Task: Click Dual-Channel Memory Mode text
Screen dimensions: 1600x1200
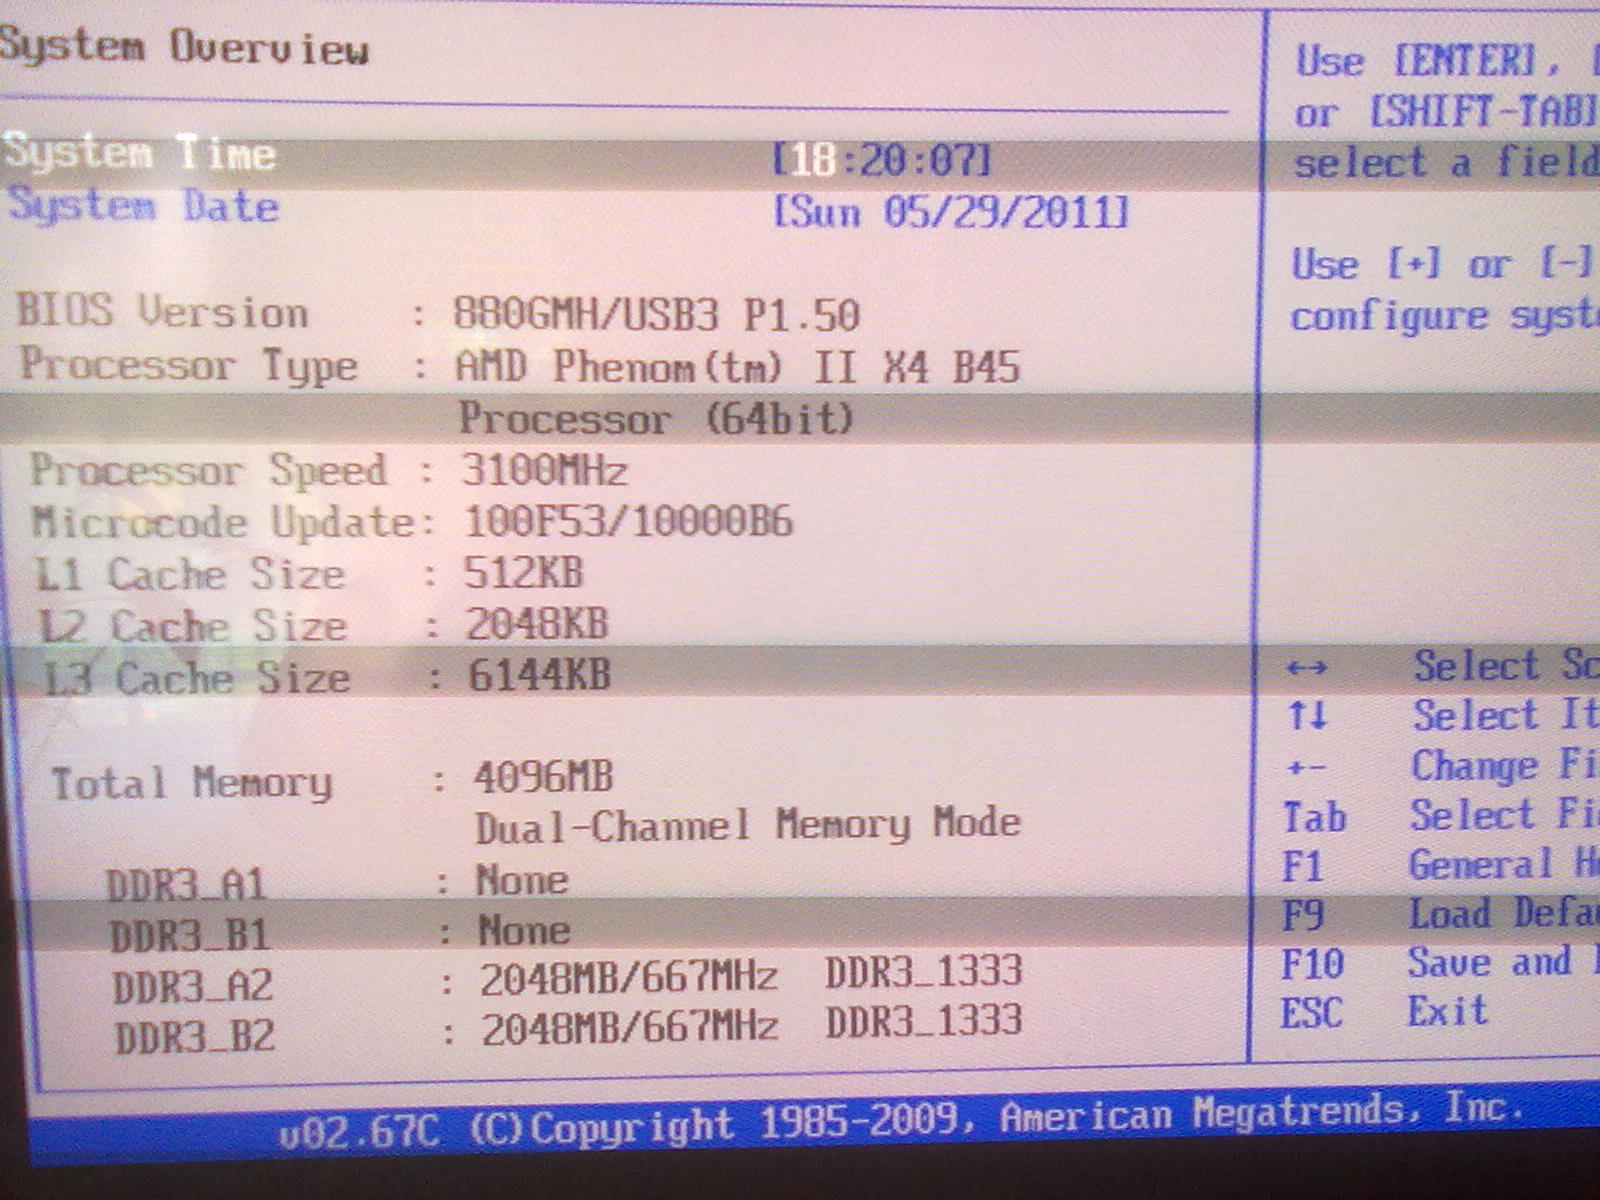Action: [748, 825]
